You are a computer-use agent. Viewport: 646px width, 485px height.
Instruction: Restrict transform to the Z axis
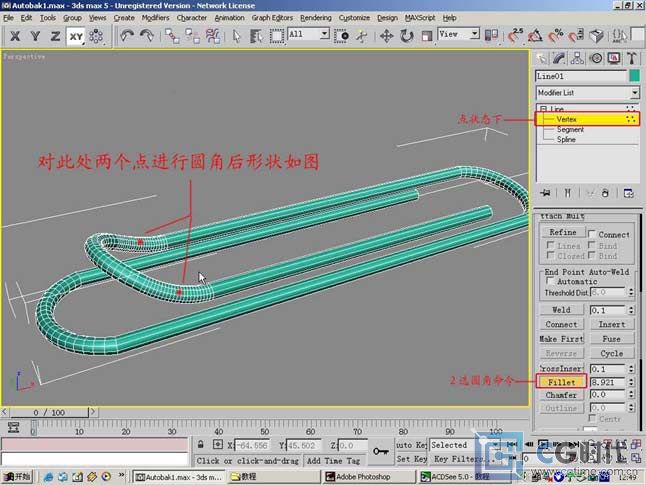55,36
